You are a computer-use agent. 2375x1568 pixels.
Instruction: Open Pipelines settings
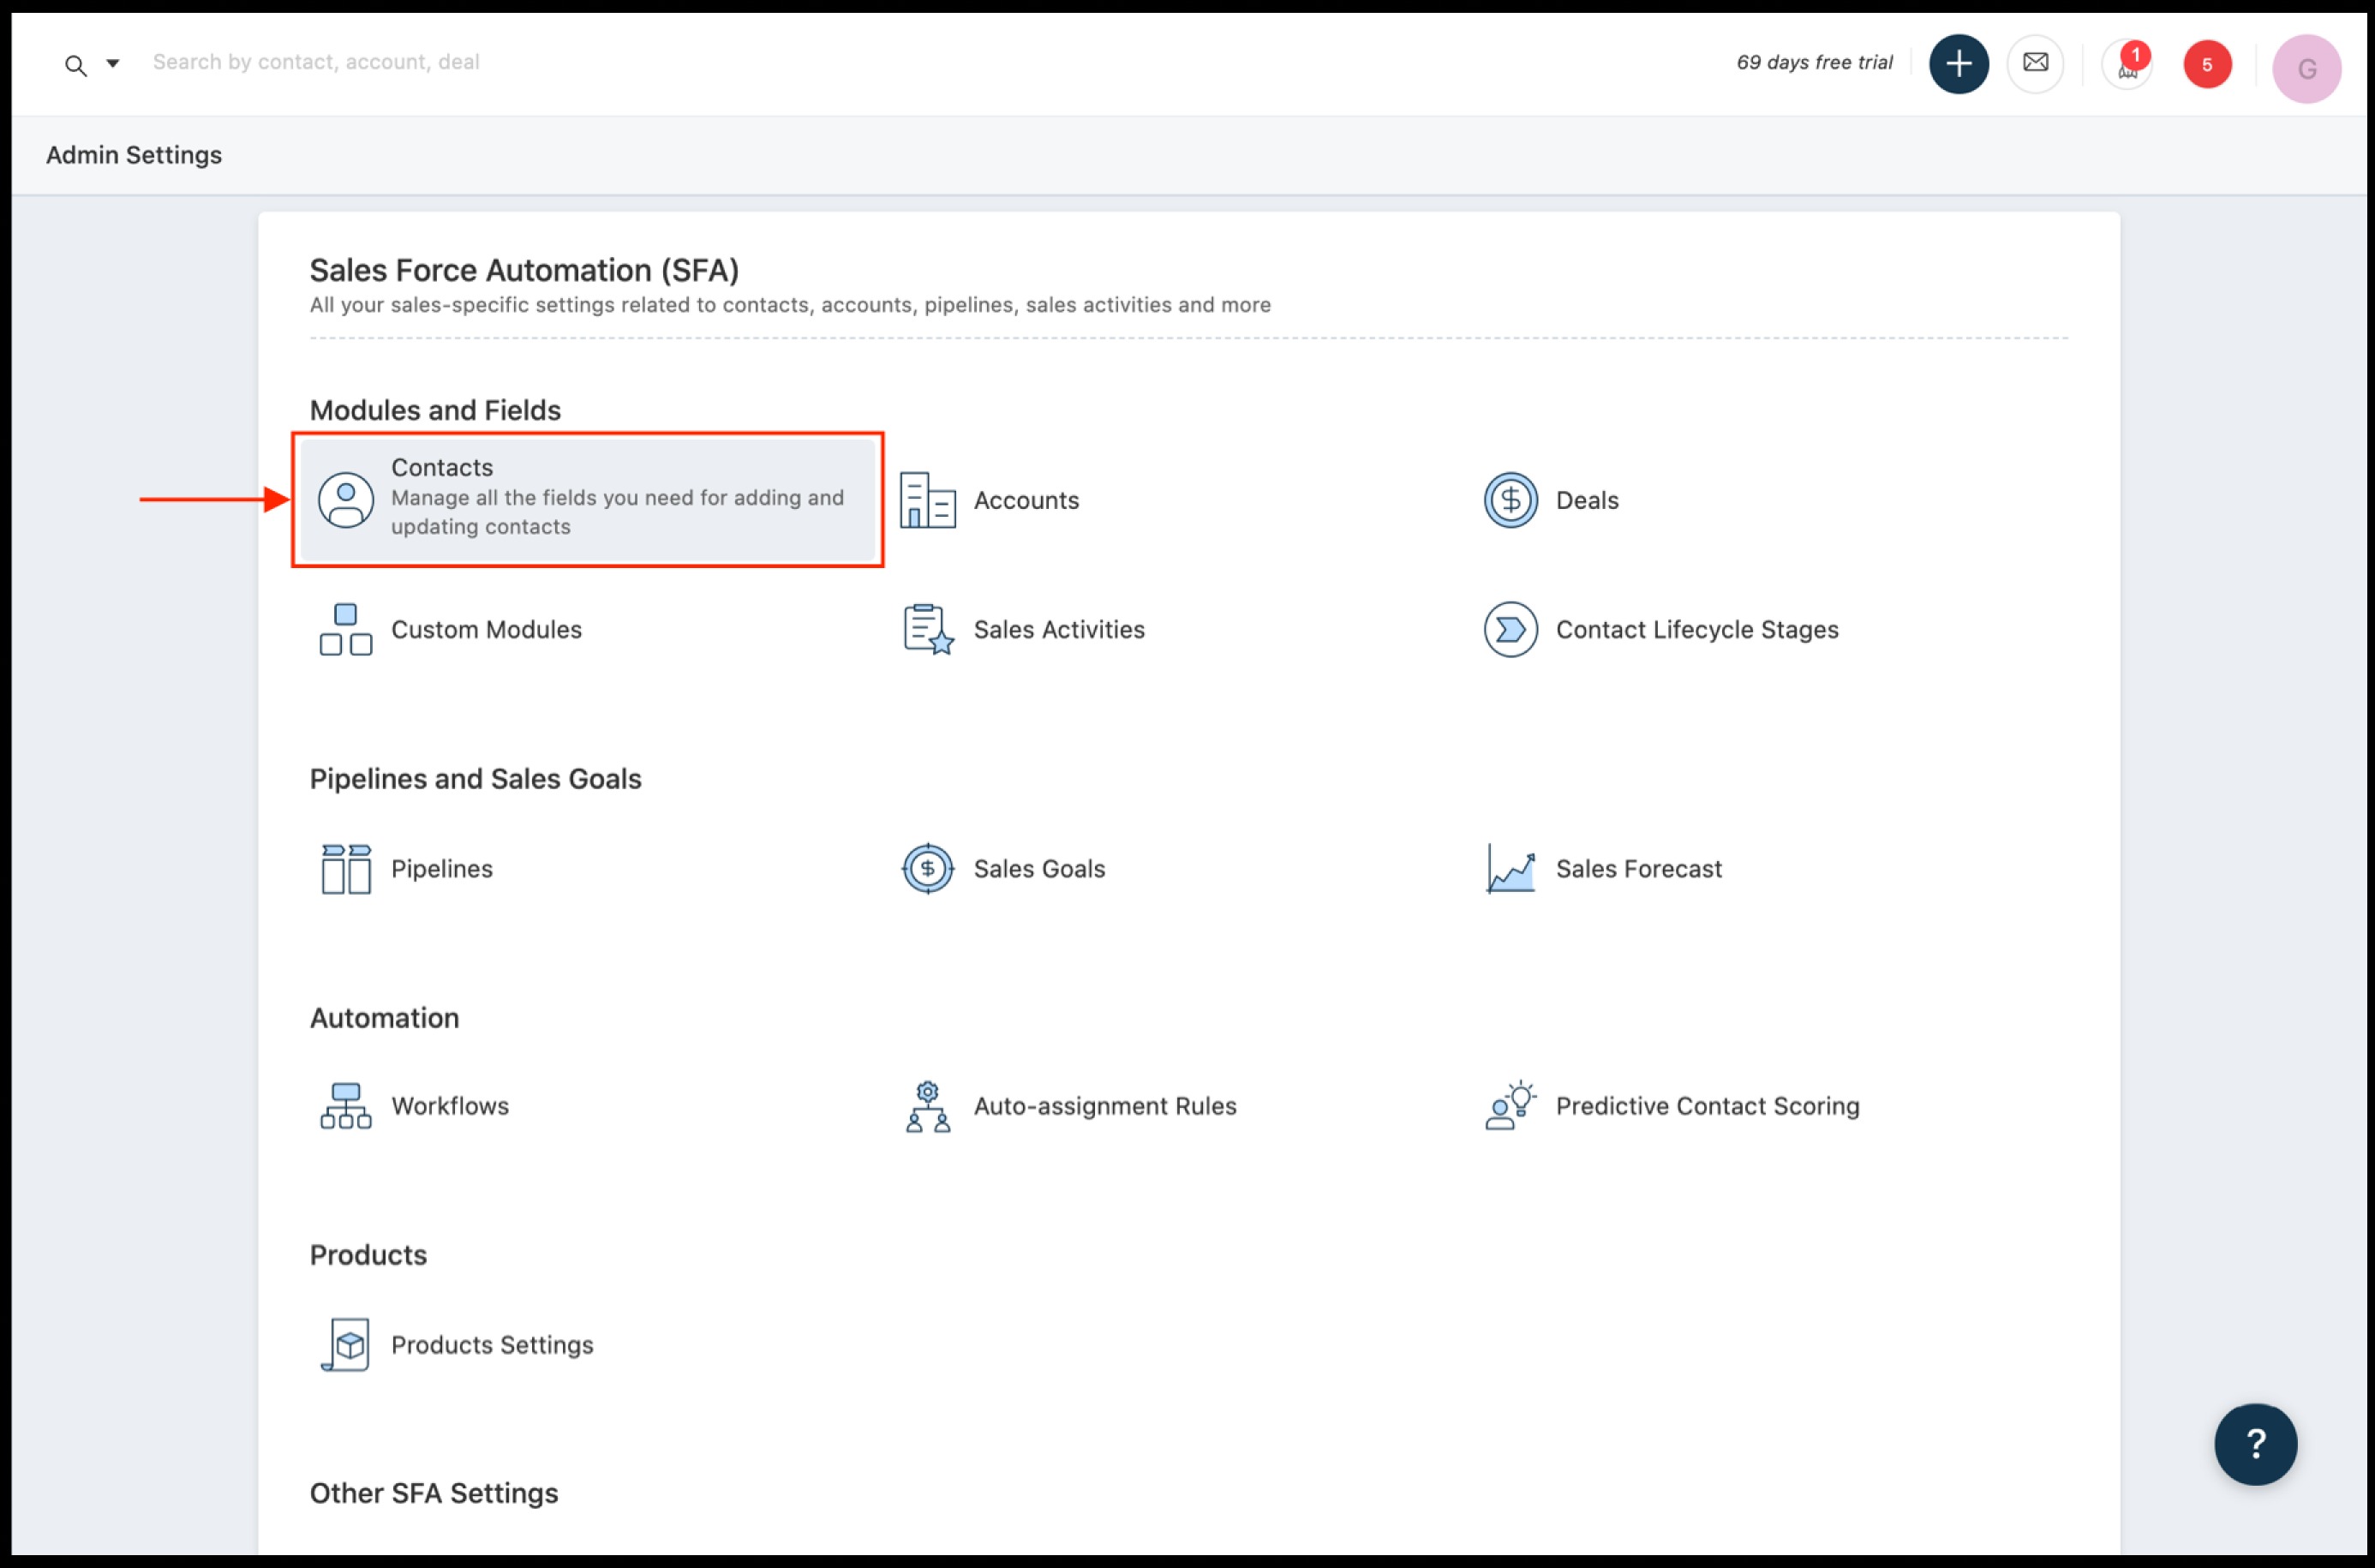coord(442,868)
